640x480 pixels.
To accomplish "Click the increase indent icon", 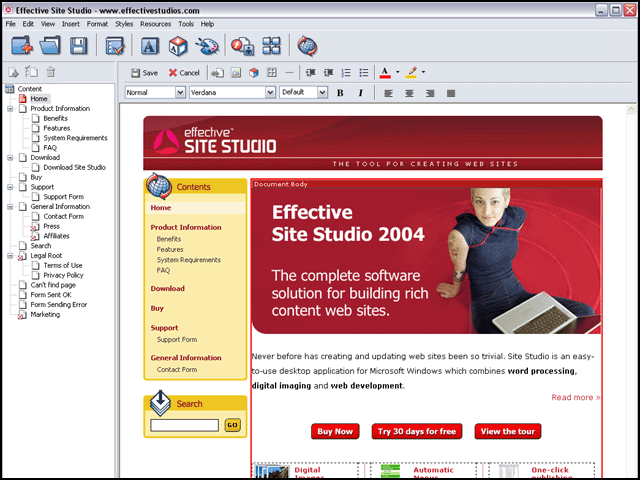I will pos(329,73).
